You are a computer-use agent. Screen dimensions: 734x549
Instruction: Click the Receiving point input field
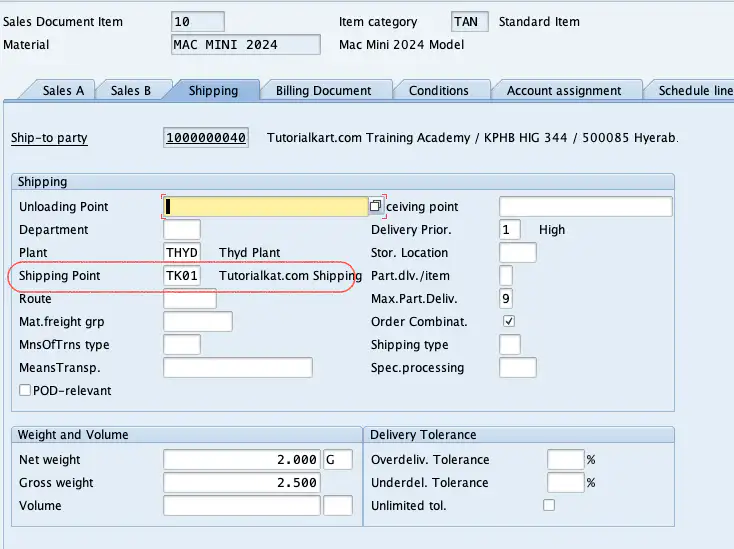click(586, 206)
